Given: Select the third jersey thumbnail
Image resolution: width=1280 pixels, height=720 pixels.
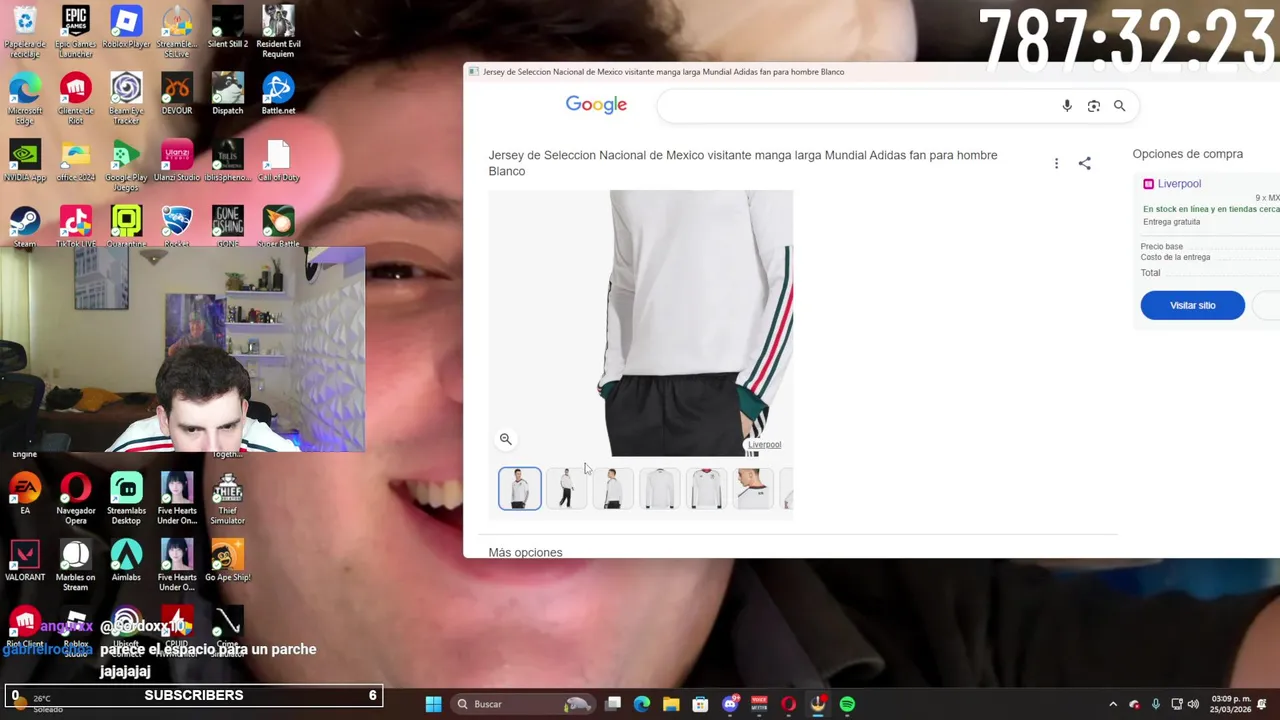Looking at the screenshot, I should (613, 489).
